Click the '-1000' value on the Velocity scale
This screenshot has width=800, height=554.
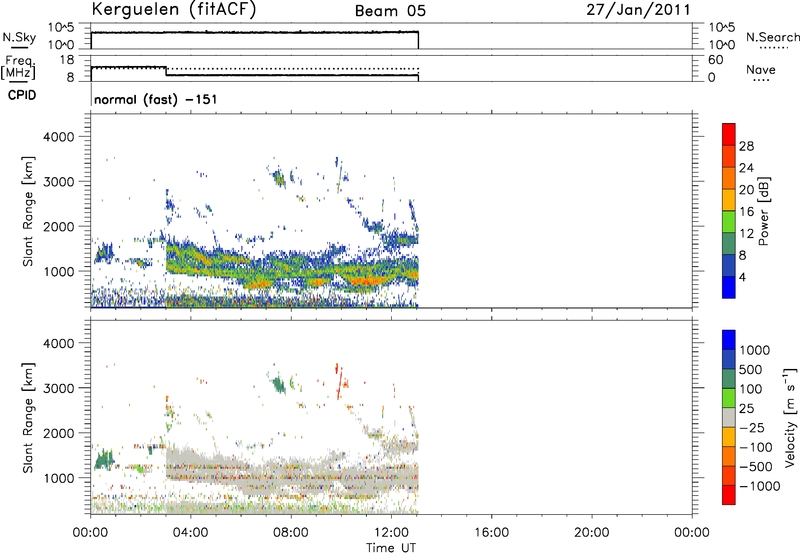coord(760,486)
